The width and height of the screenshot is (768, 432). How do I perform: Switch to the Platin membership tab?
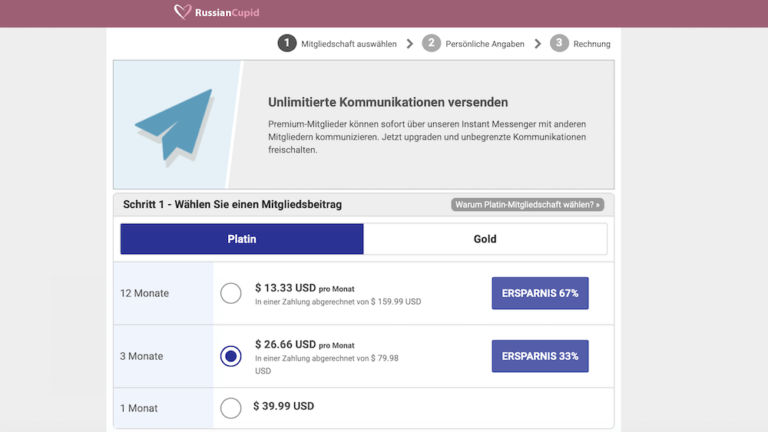click(242, 239)
